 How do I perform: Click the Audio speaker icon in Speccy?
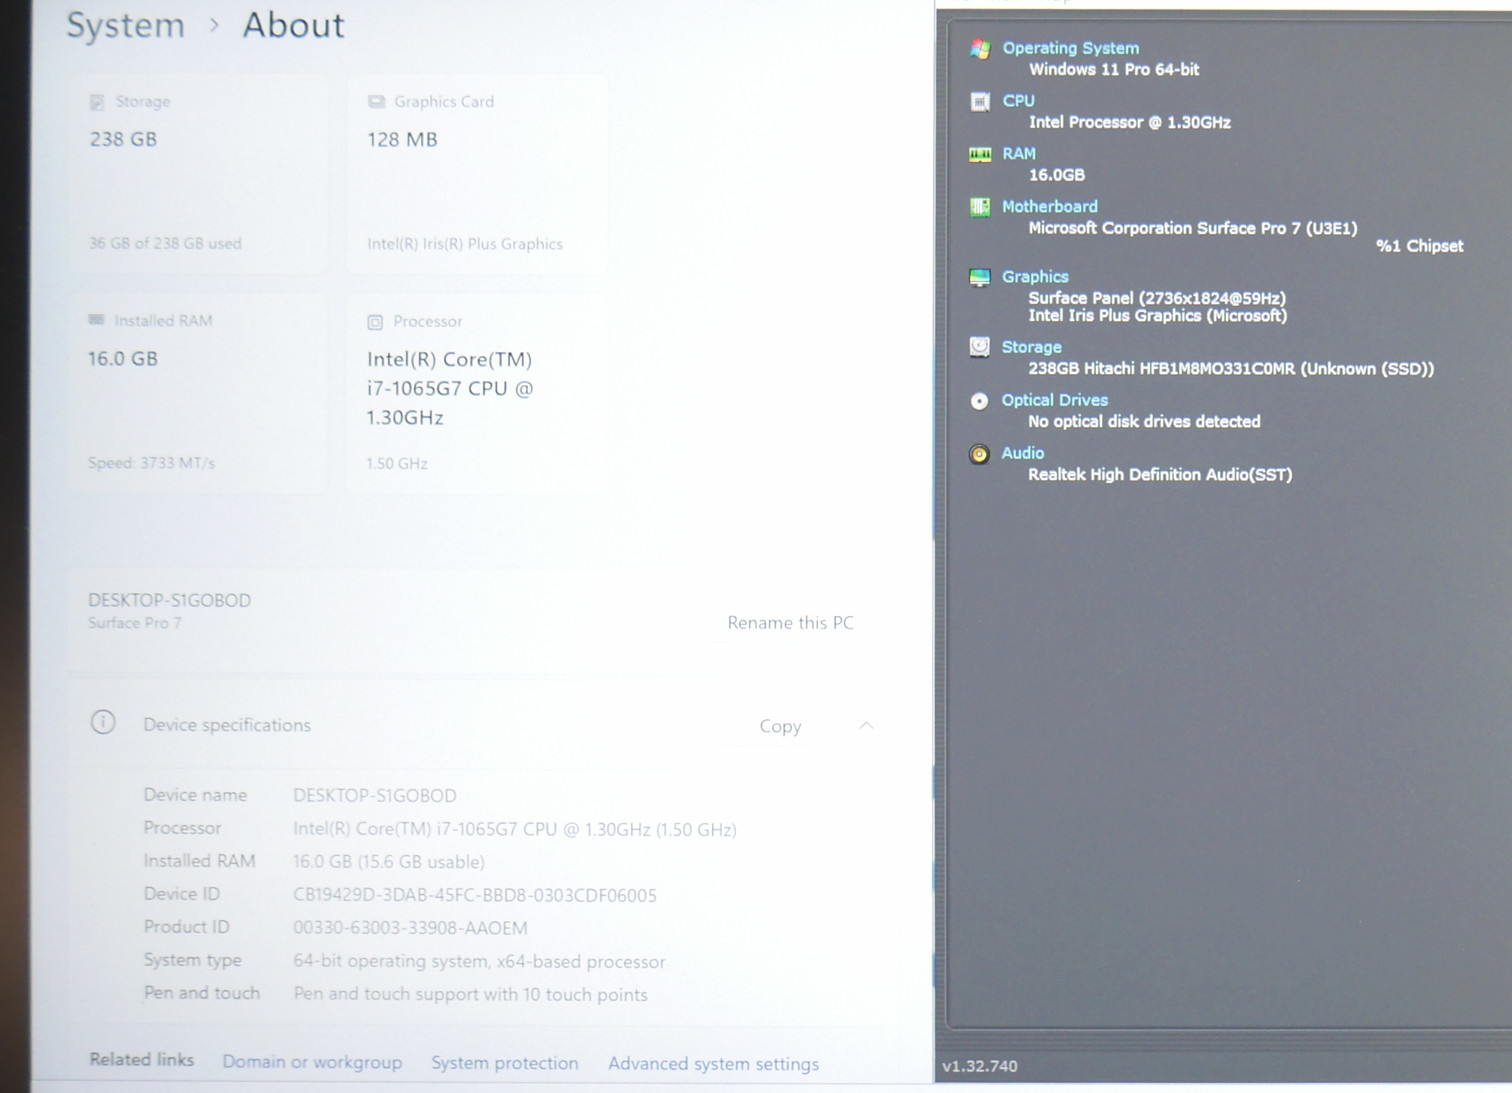[x=979, y=454]
